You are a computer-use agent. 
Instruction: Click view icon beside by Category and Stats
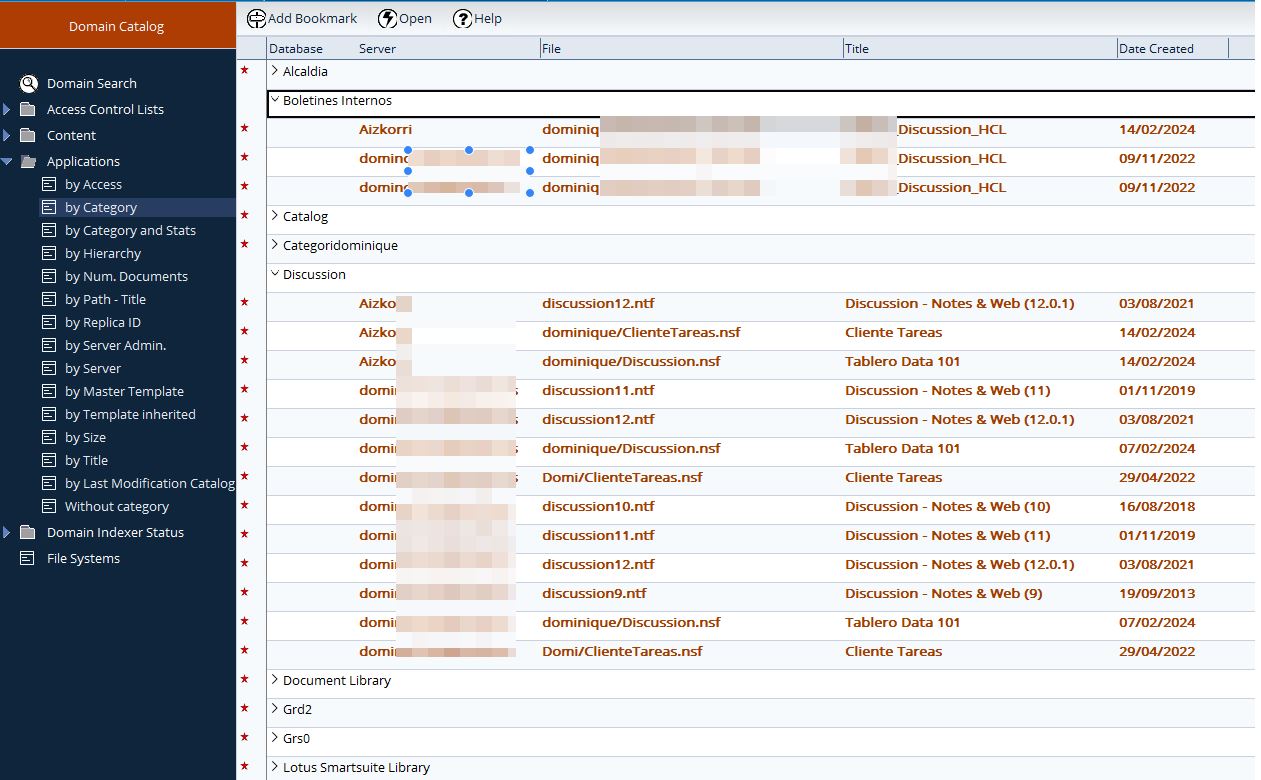pyautogui.click(x=49, y=230)
